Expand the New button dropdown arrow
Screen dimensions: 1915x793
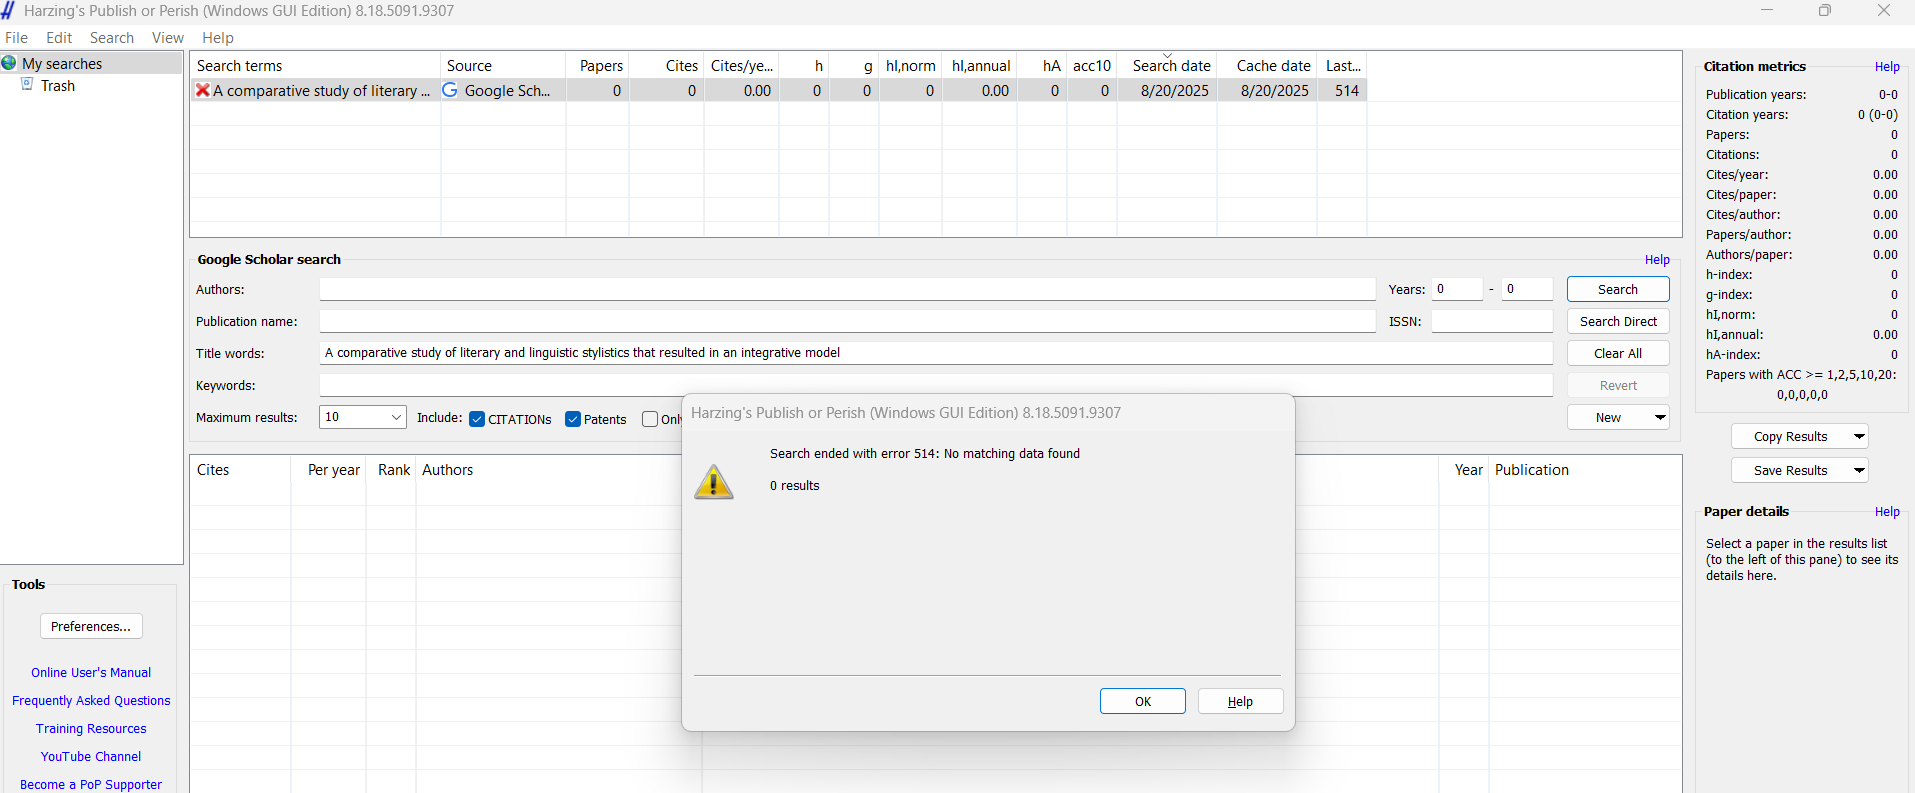(x=1660, y=417)
